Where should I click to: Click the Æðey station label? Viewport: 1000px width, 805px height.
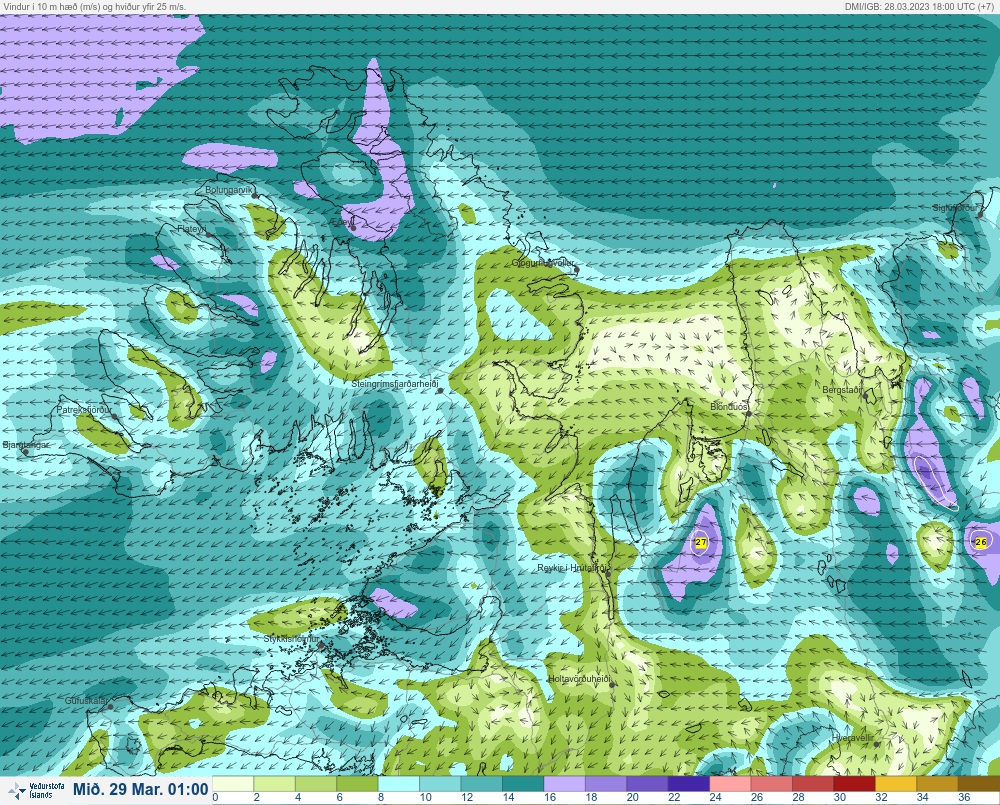click(x=341, y=221)
